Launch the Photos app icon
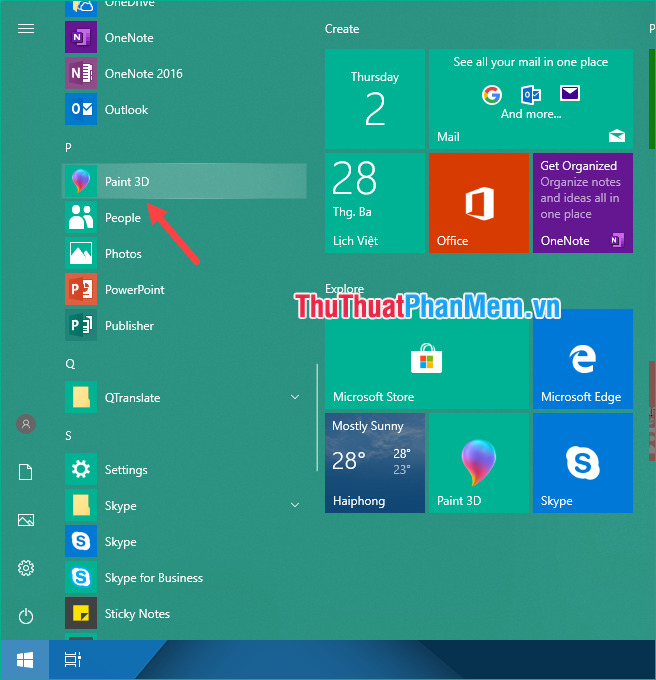This screenshot has height=680, width=656. click(81, 253)
